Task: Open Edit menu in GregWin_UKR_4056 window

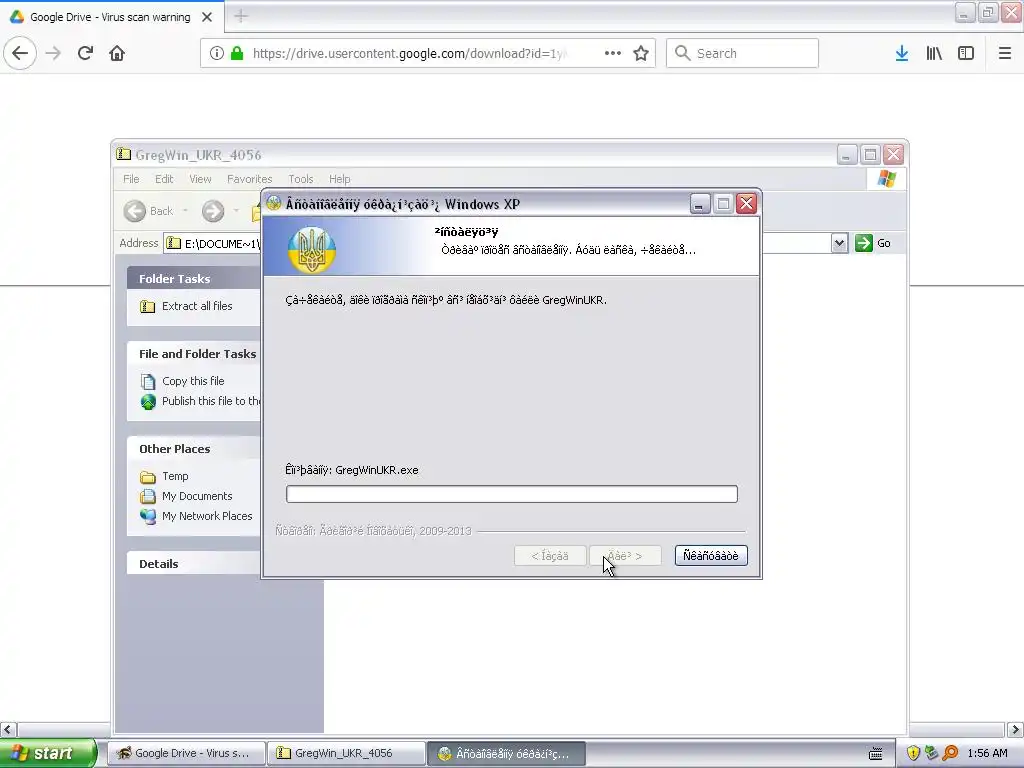Action: click(164, 178)
